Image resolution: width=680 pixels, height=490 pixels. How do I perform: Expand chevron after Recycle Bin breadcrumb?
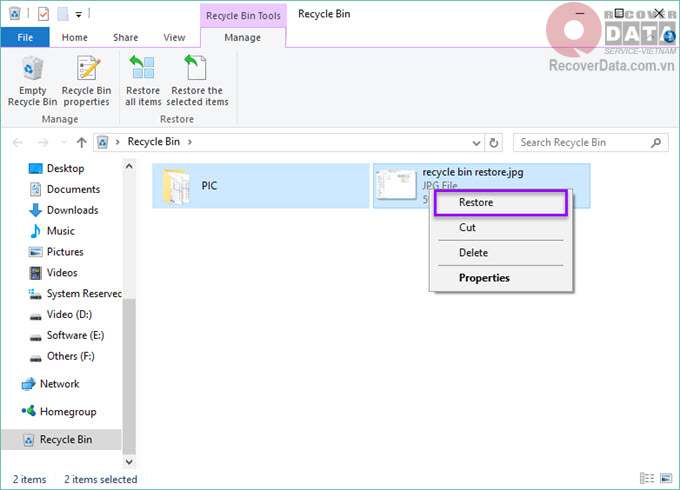click(x=190, y=142)
